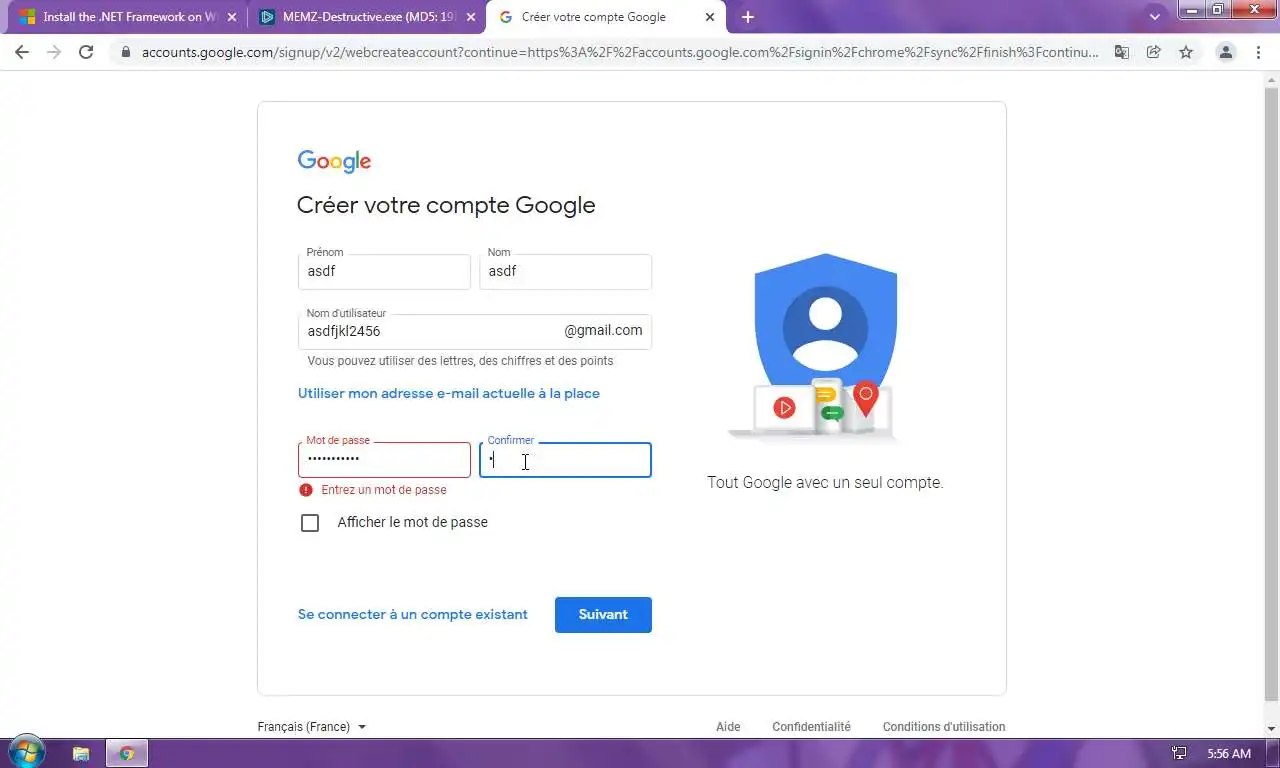This screenshot has height=768, width=1280.
Task: Click the hint about lettres, chiffres et points
Action: click(x=461, y=361)
